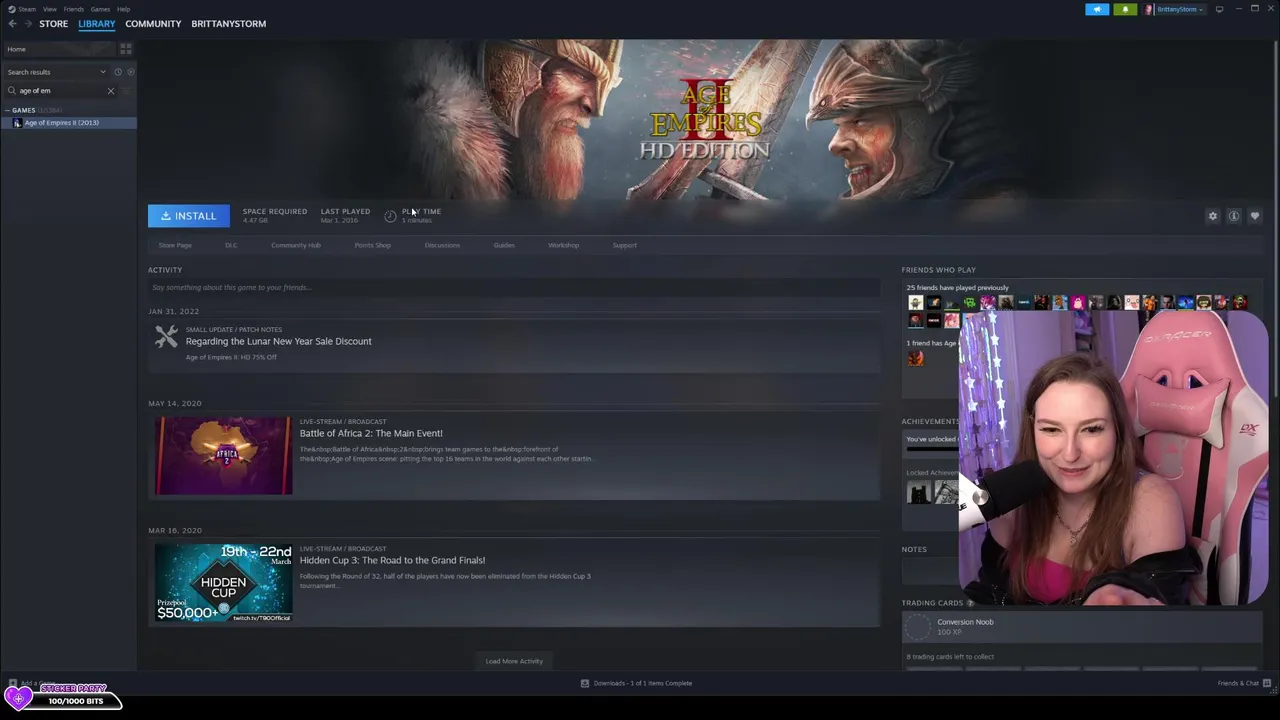Image resolution: width=1280 pixels, height=720 pixels.
Task: Switch to the COMMUNITY tab
Action: (153, 24)
